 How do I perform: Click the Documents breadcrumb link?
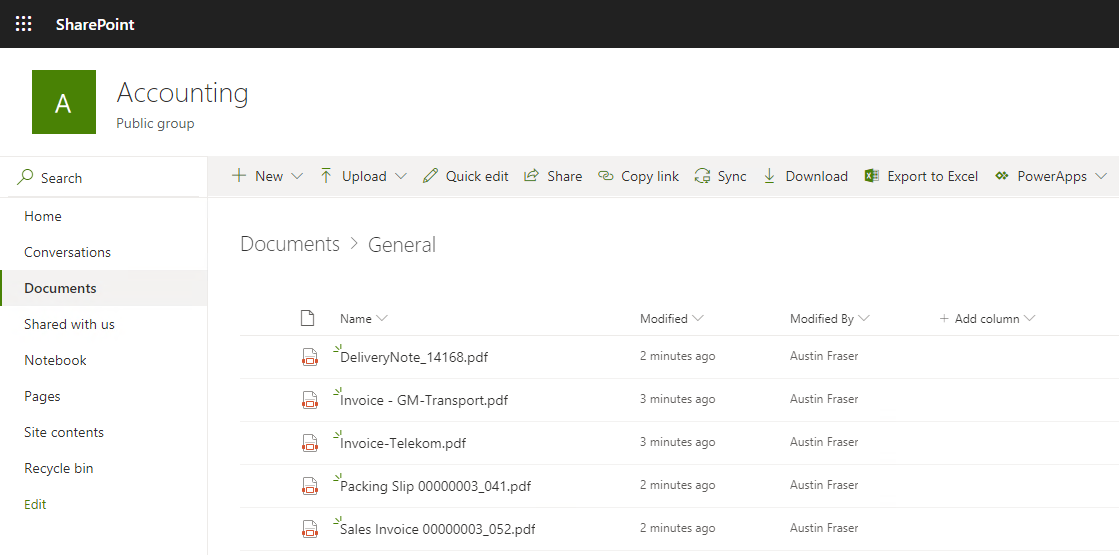click(x=290, y=245)
